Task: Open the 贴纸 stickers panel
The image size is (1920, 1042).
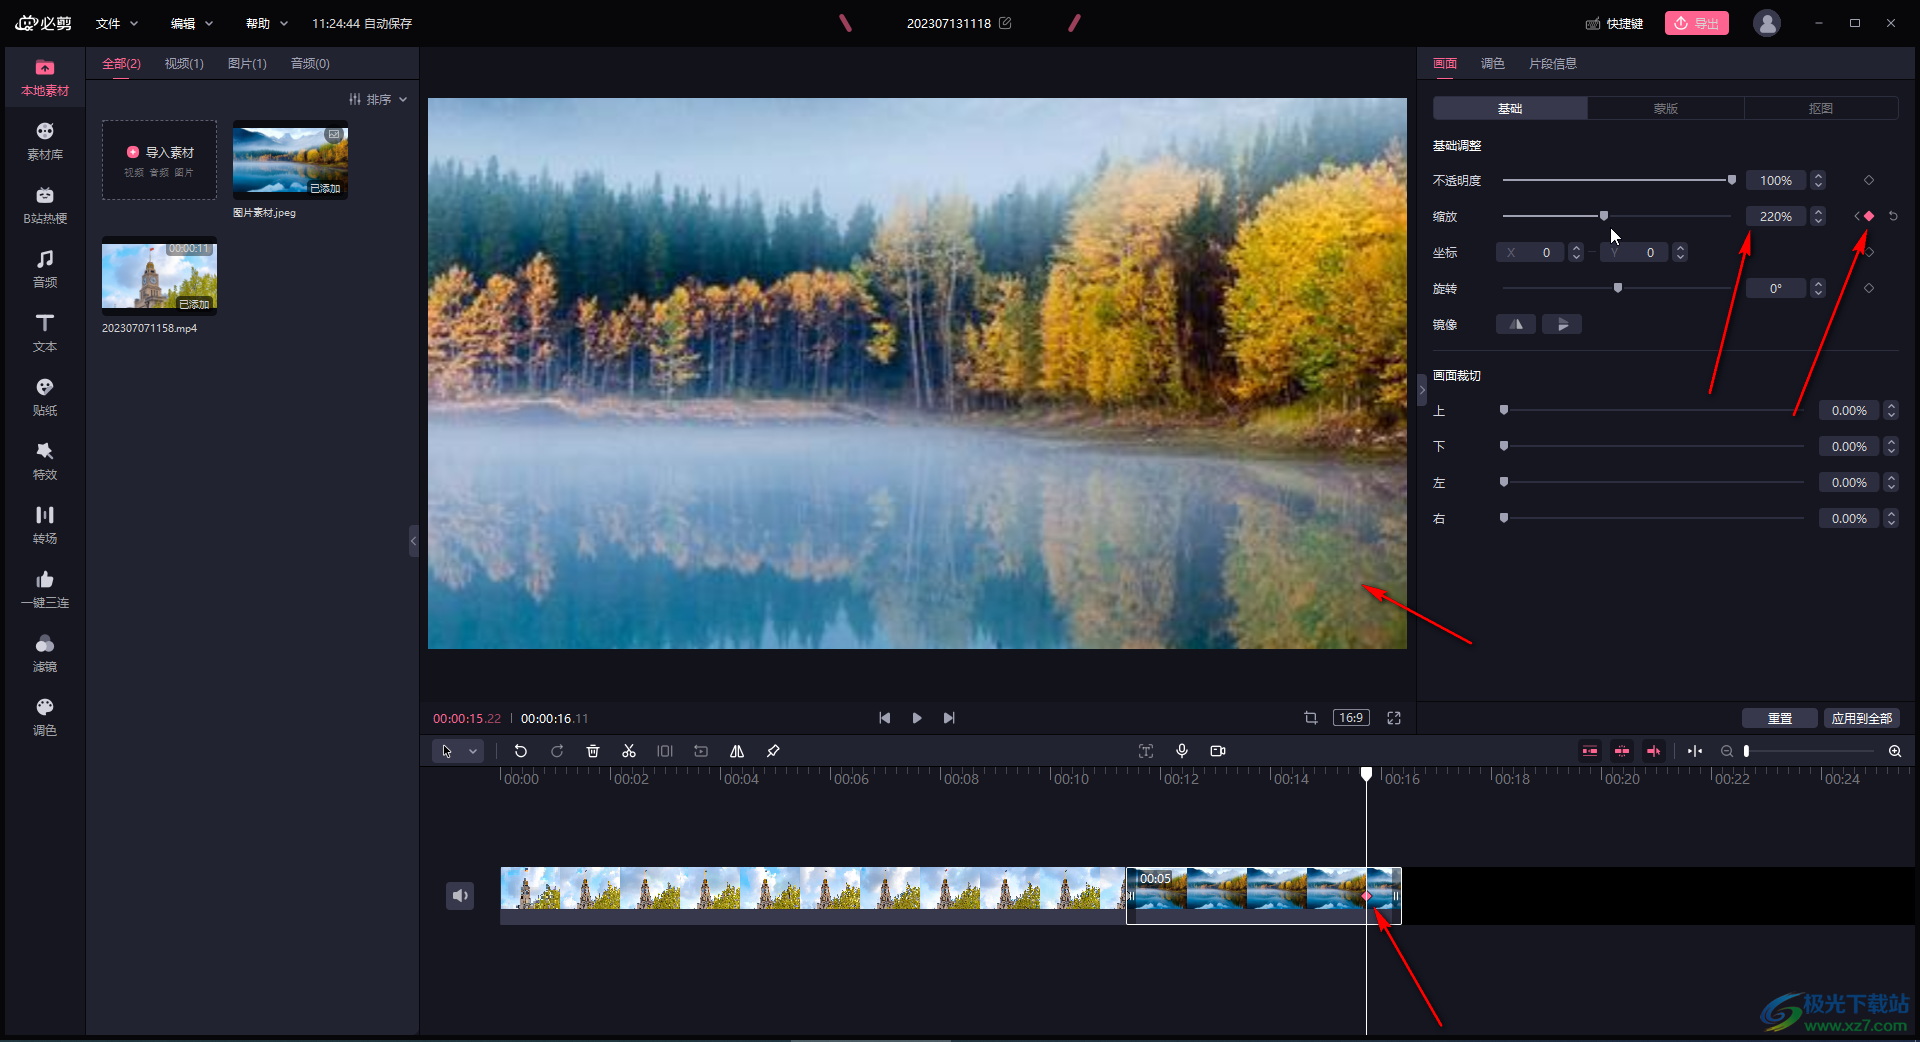Action: 45,397
